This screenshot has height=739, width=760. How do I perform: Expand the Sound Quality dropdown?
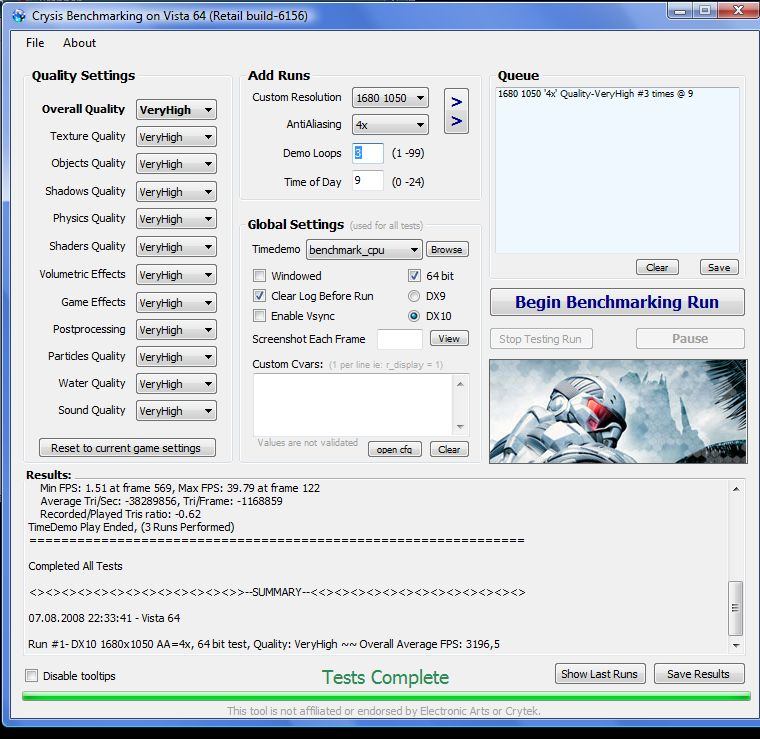(176, 411)
